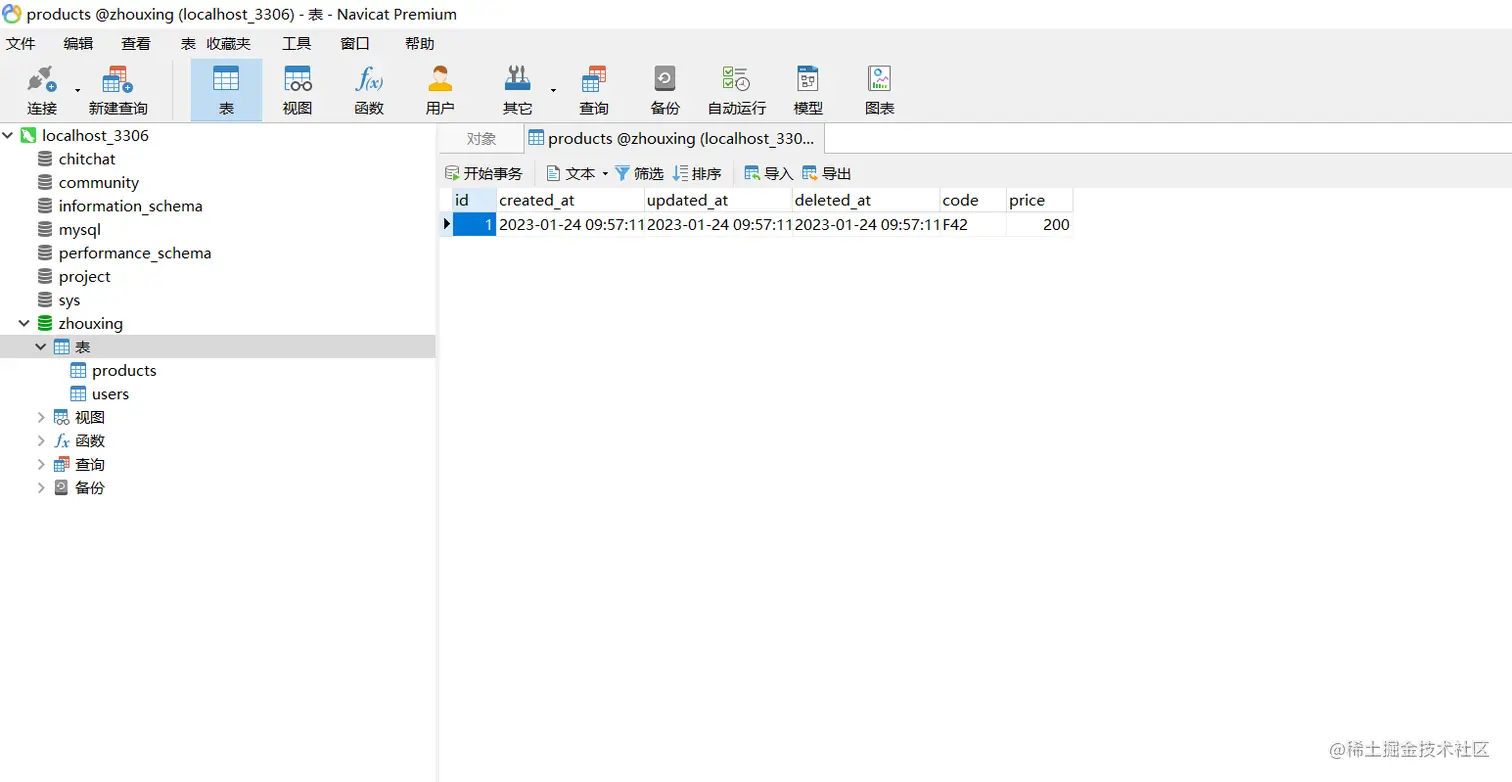
Task: Expand the 视图 views node
Action: pyautogui.click(x=41, y=417)
